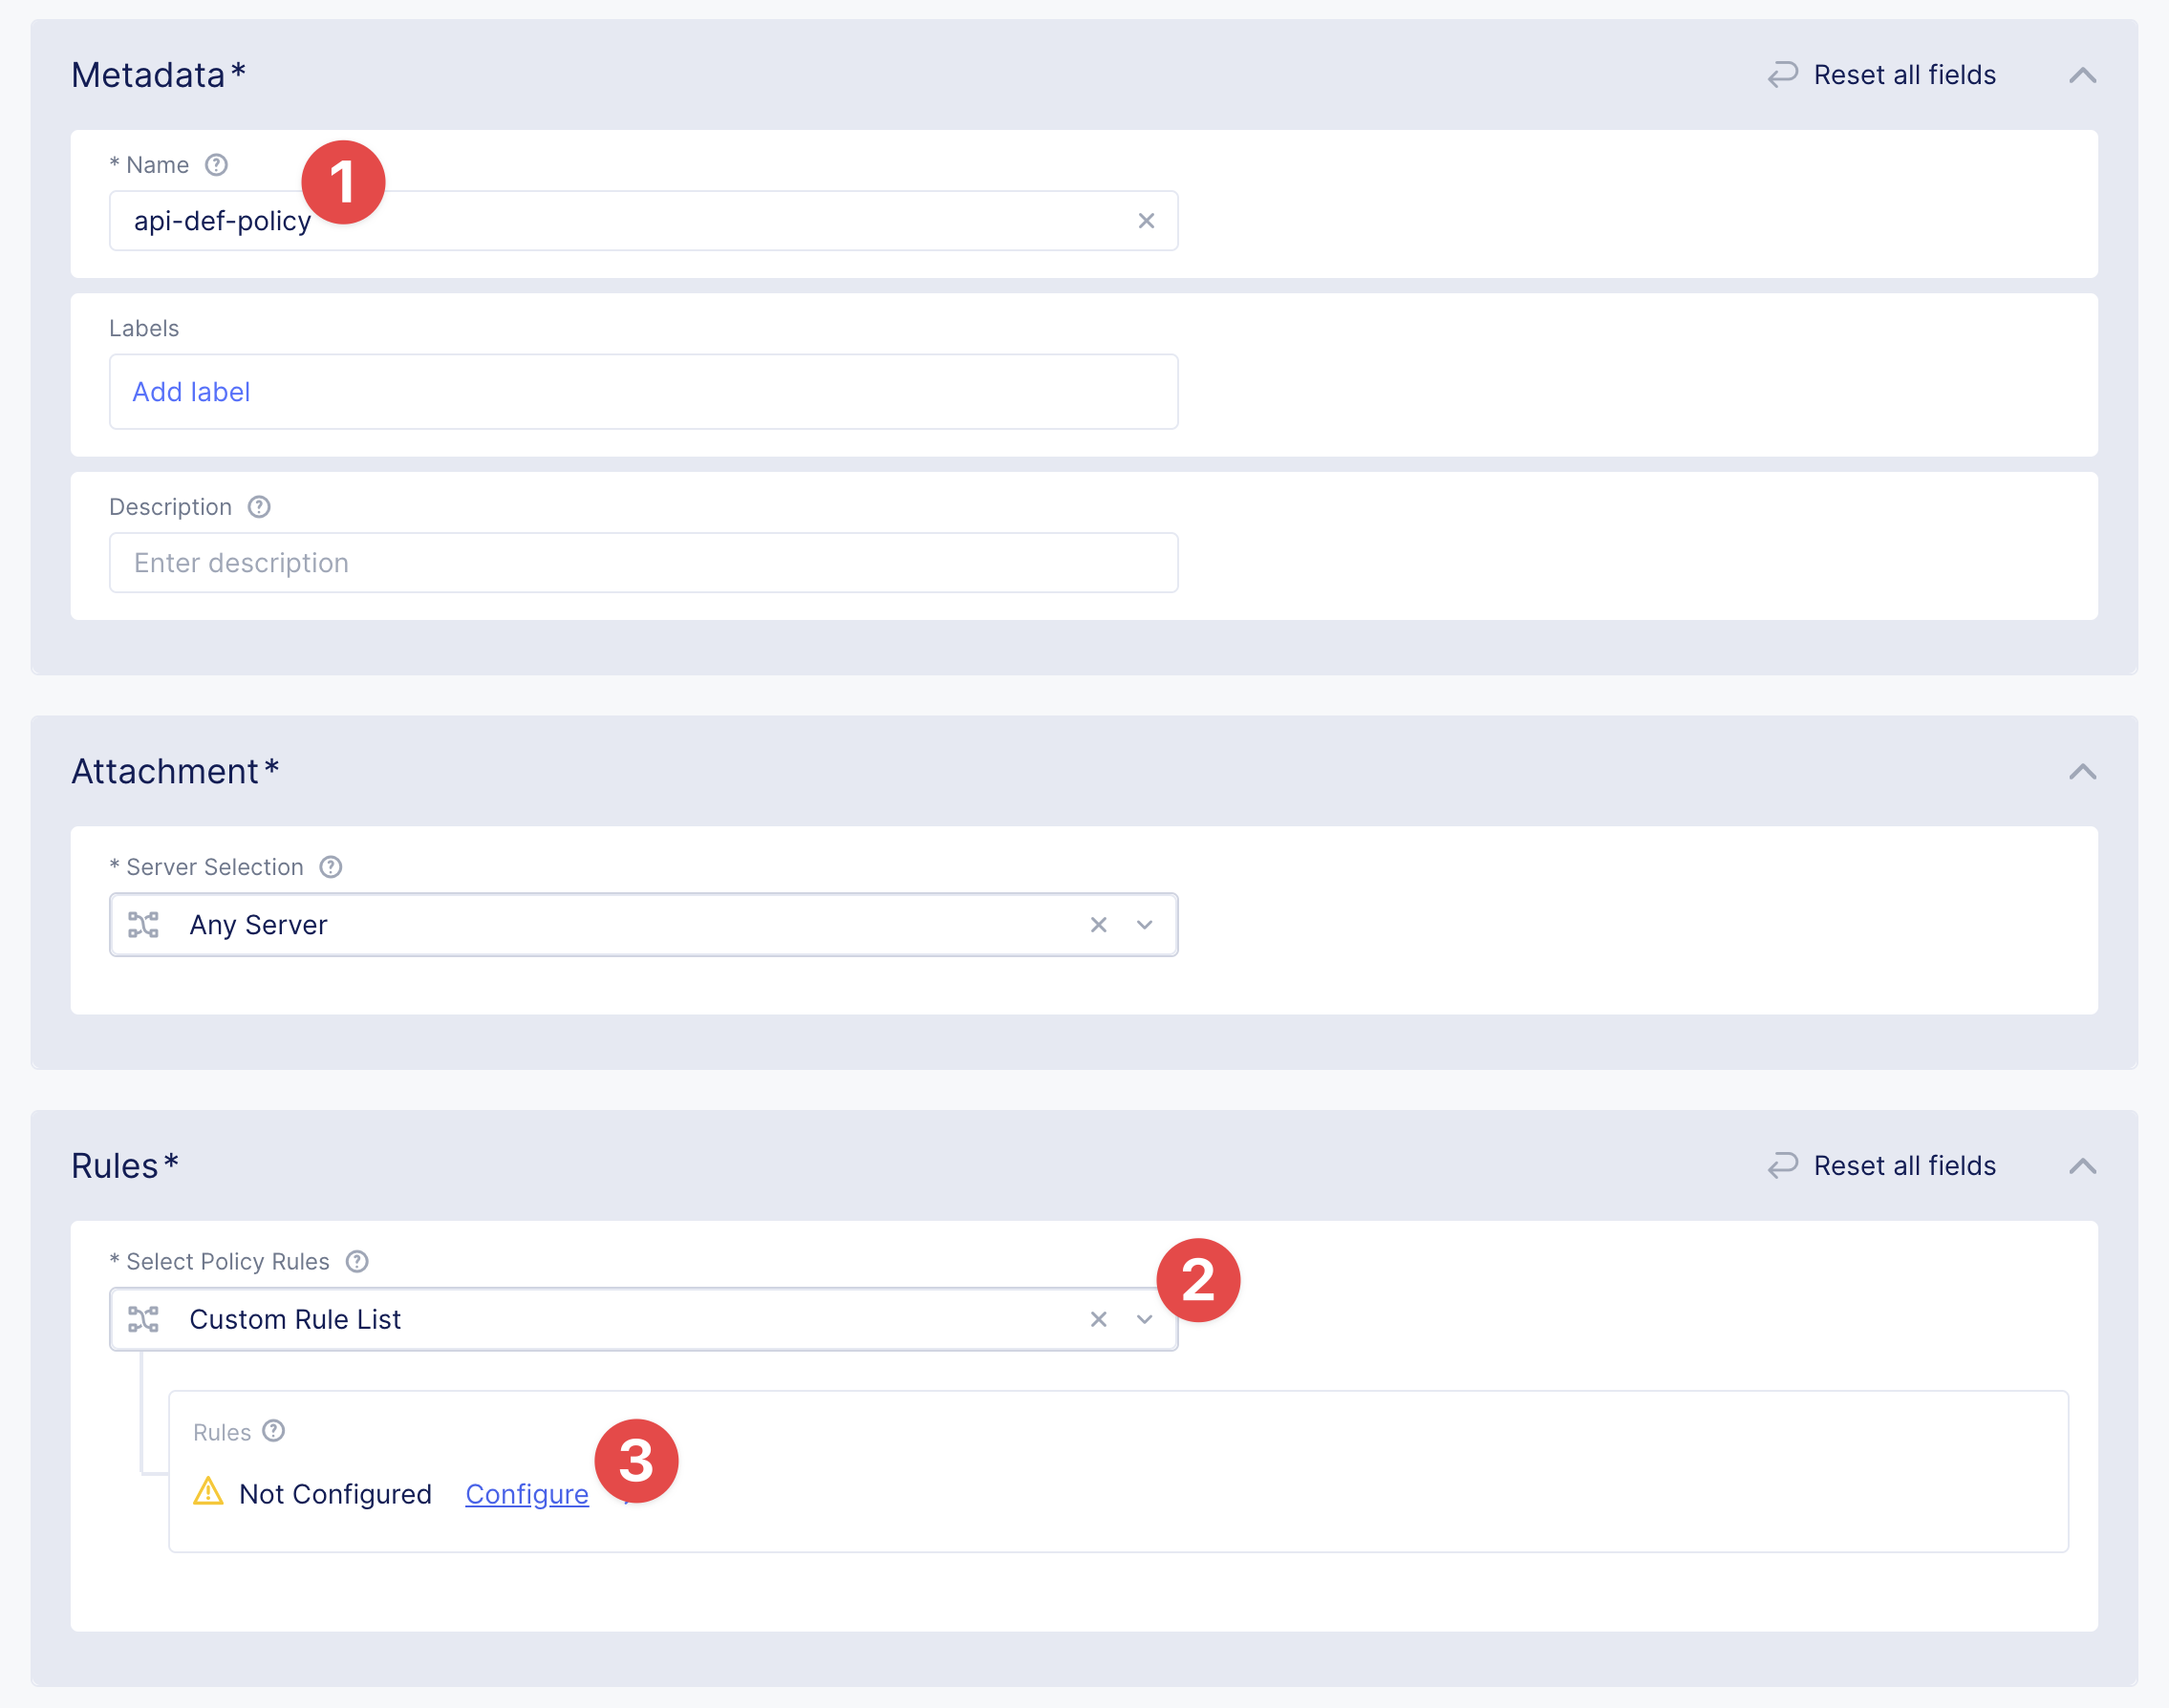The height and width of the screenshot is (1708, 2169).
Task: Clear the Any Server selection
Action: (1098, 925)
